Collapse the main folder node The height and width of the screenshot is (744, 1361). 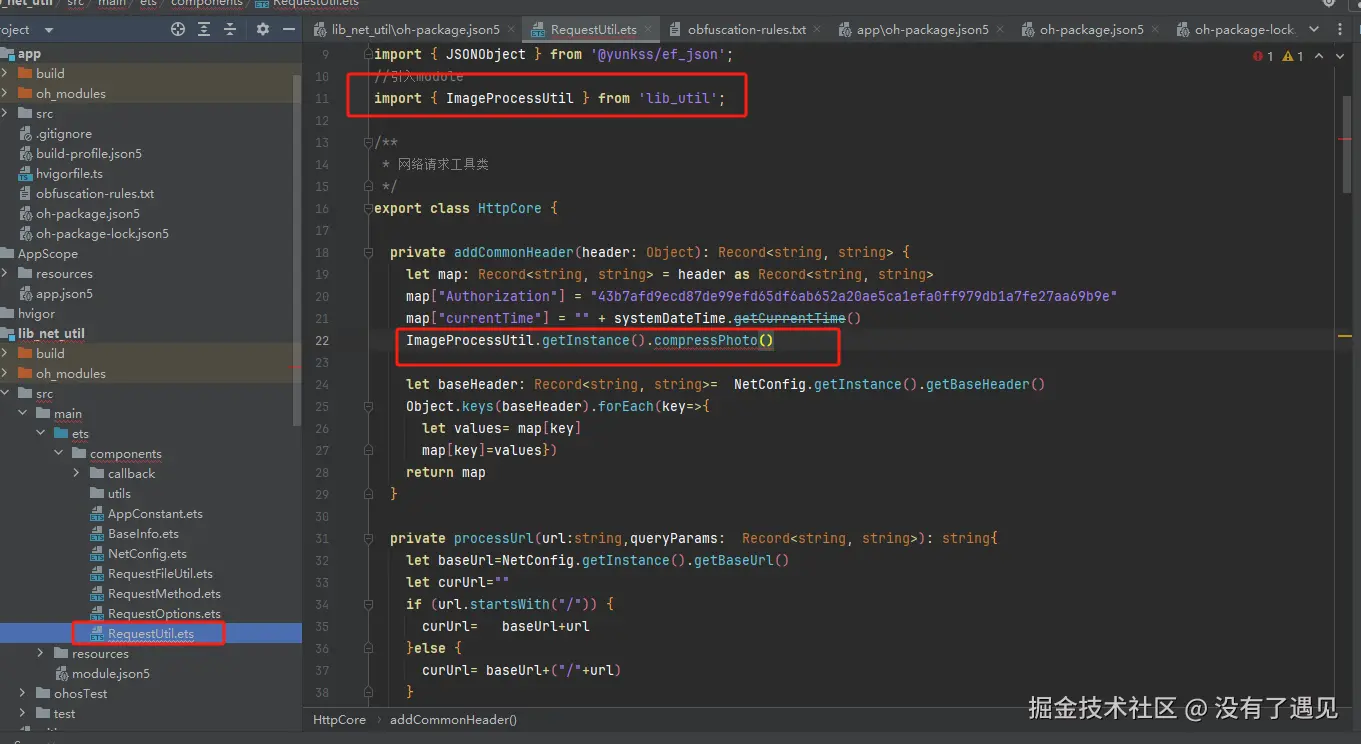(23, 413)
